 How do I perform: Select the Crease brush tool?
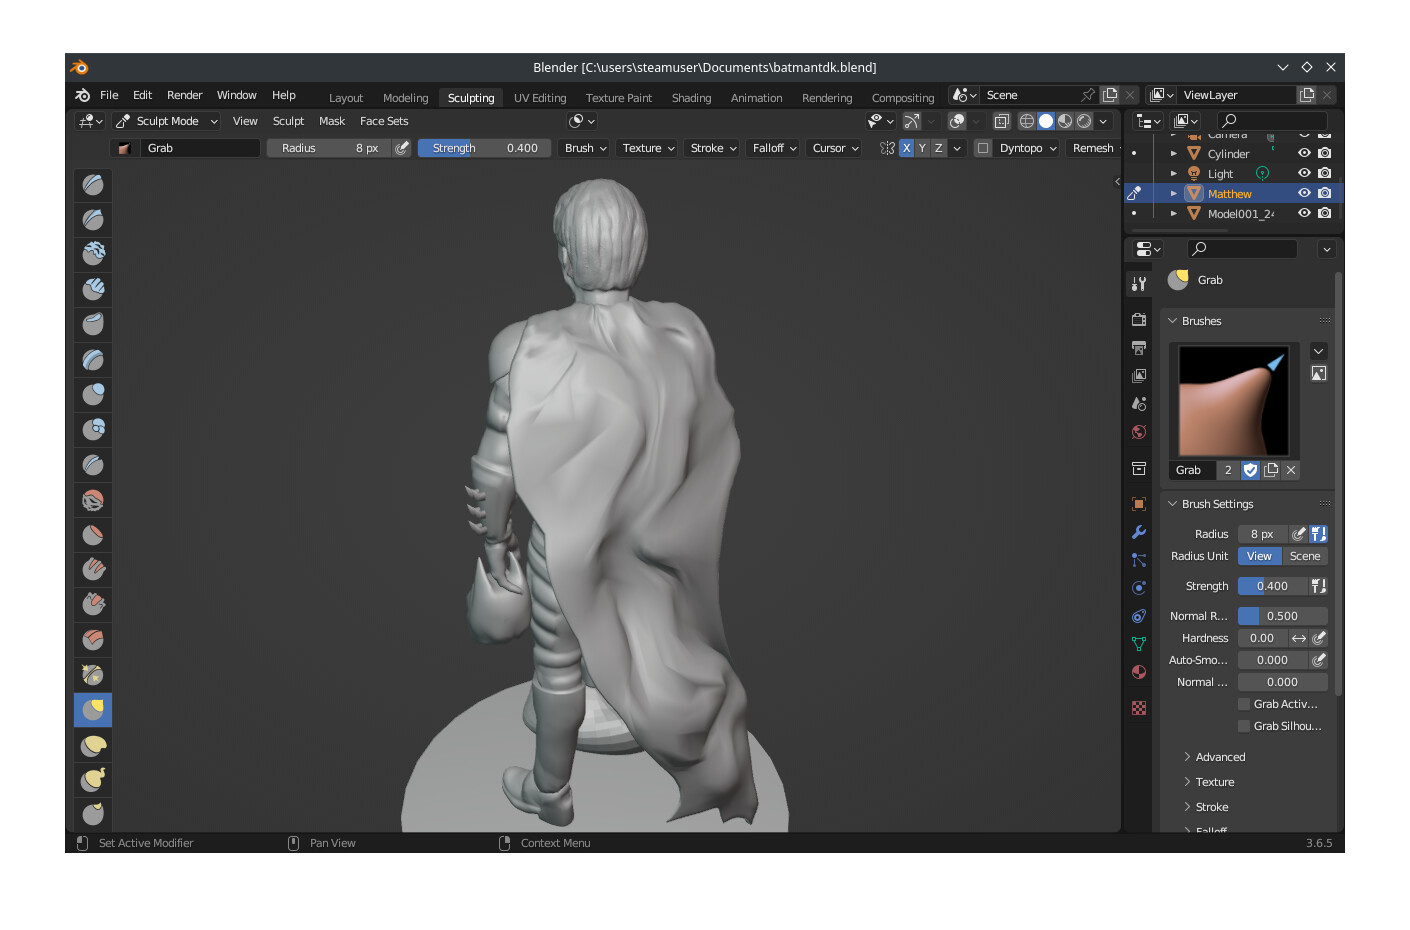pos(93,464)
